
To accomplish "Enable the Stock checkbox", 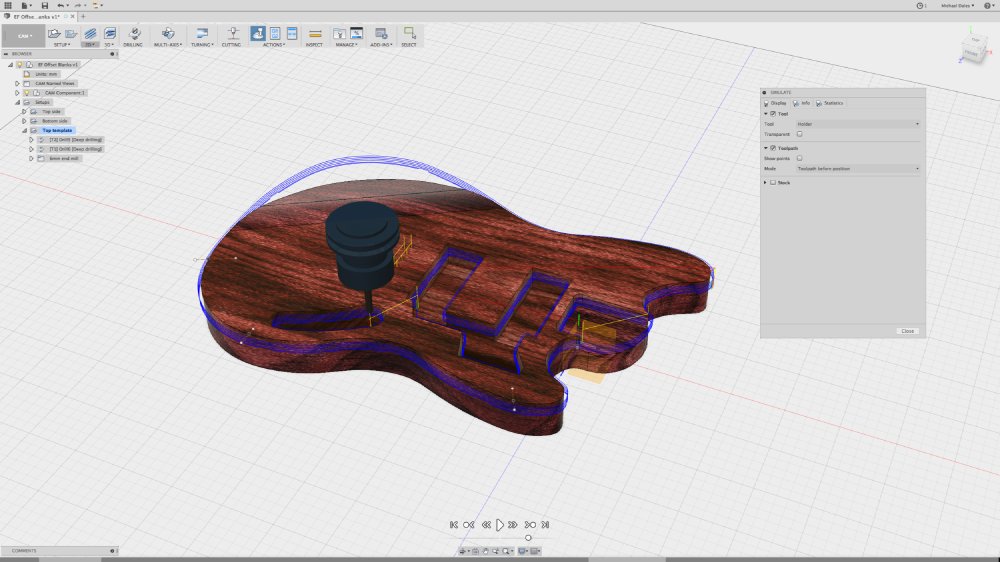I will (x=773, y=182).
